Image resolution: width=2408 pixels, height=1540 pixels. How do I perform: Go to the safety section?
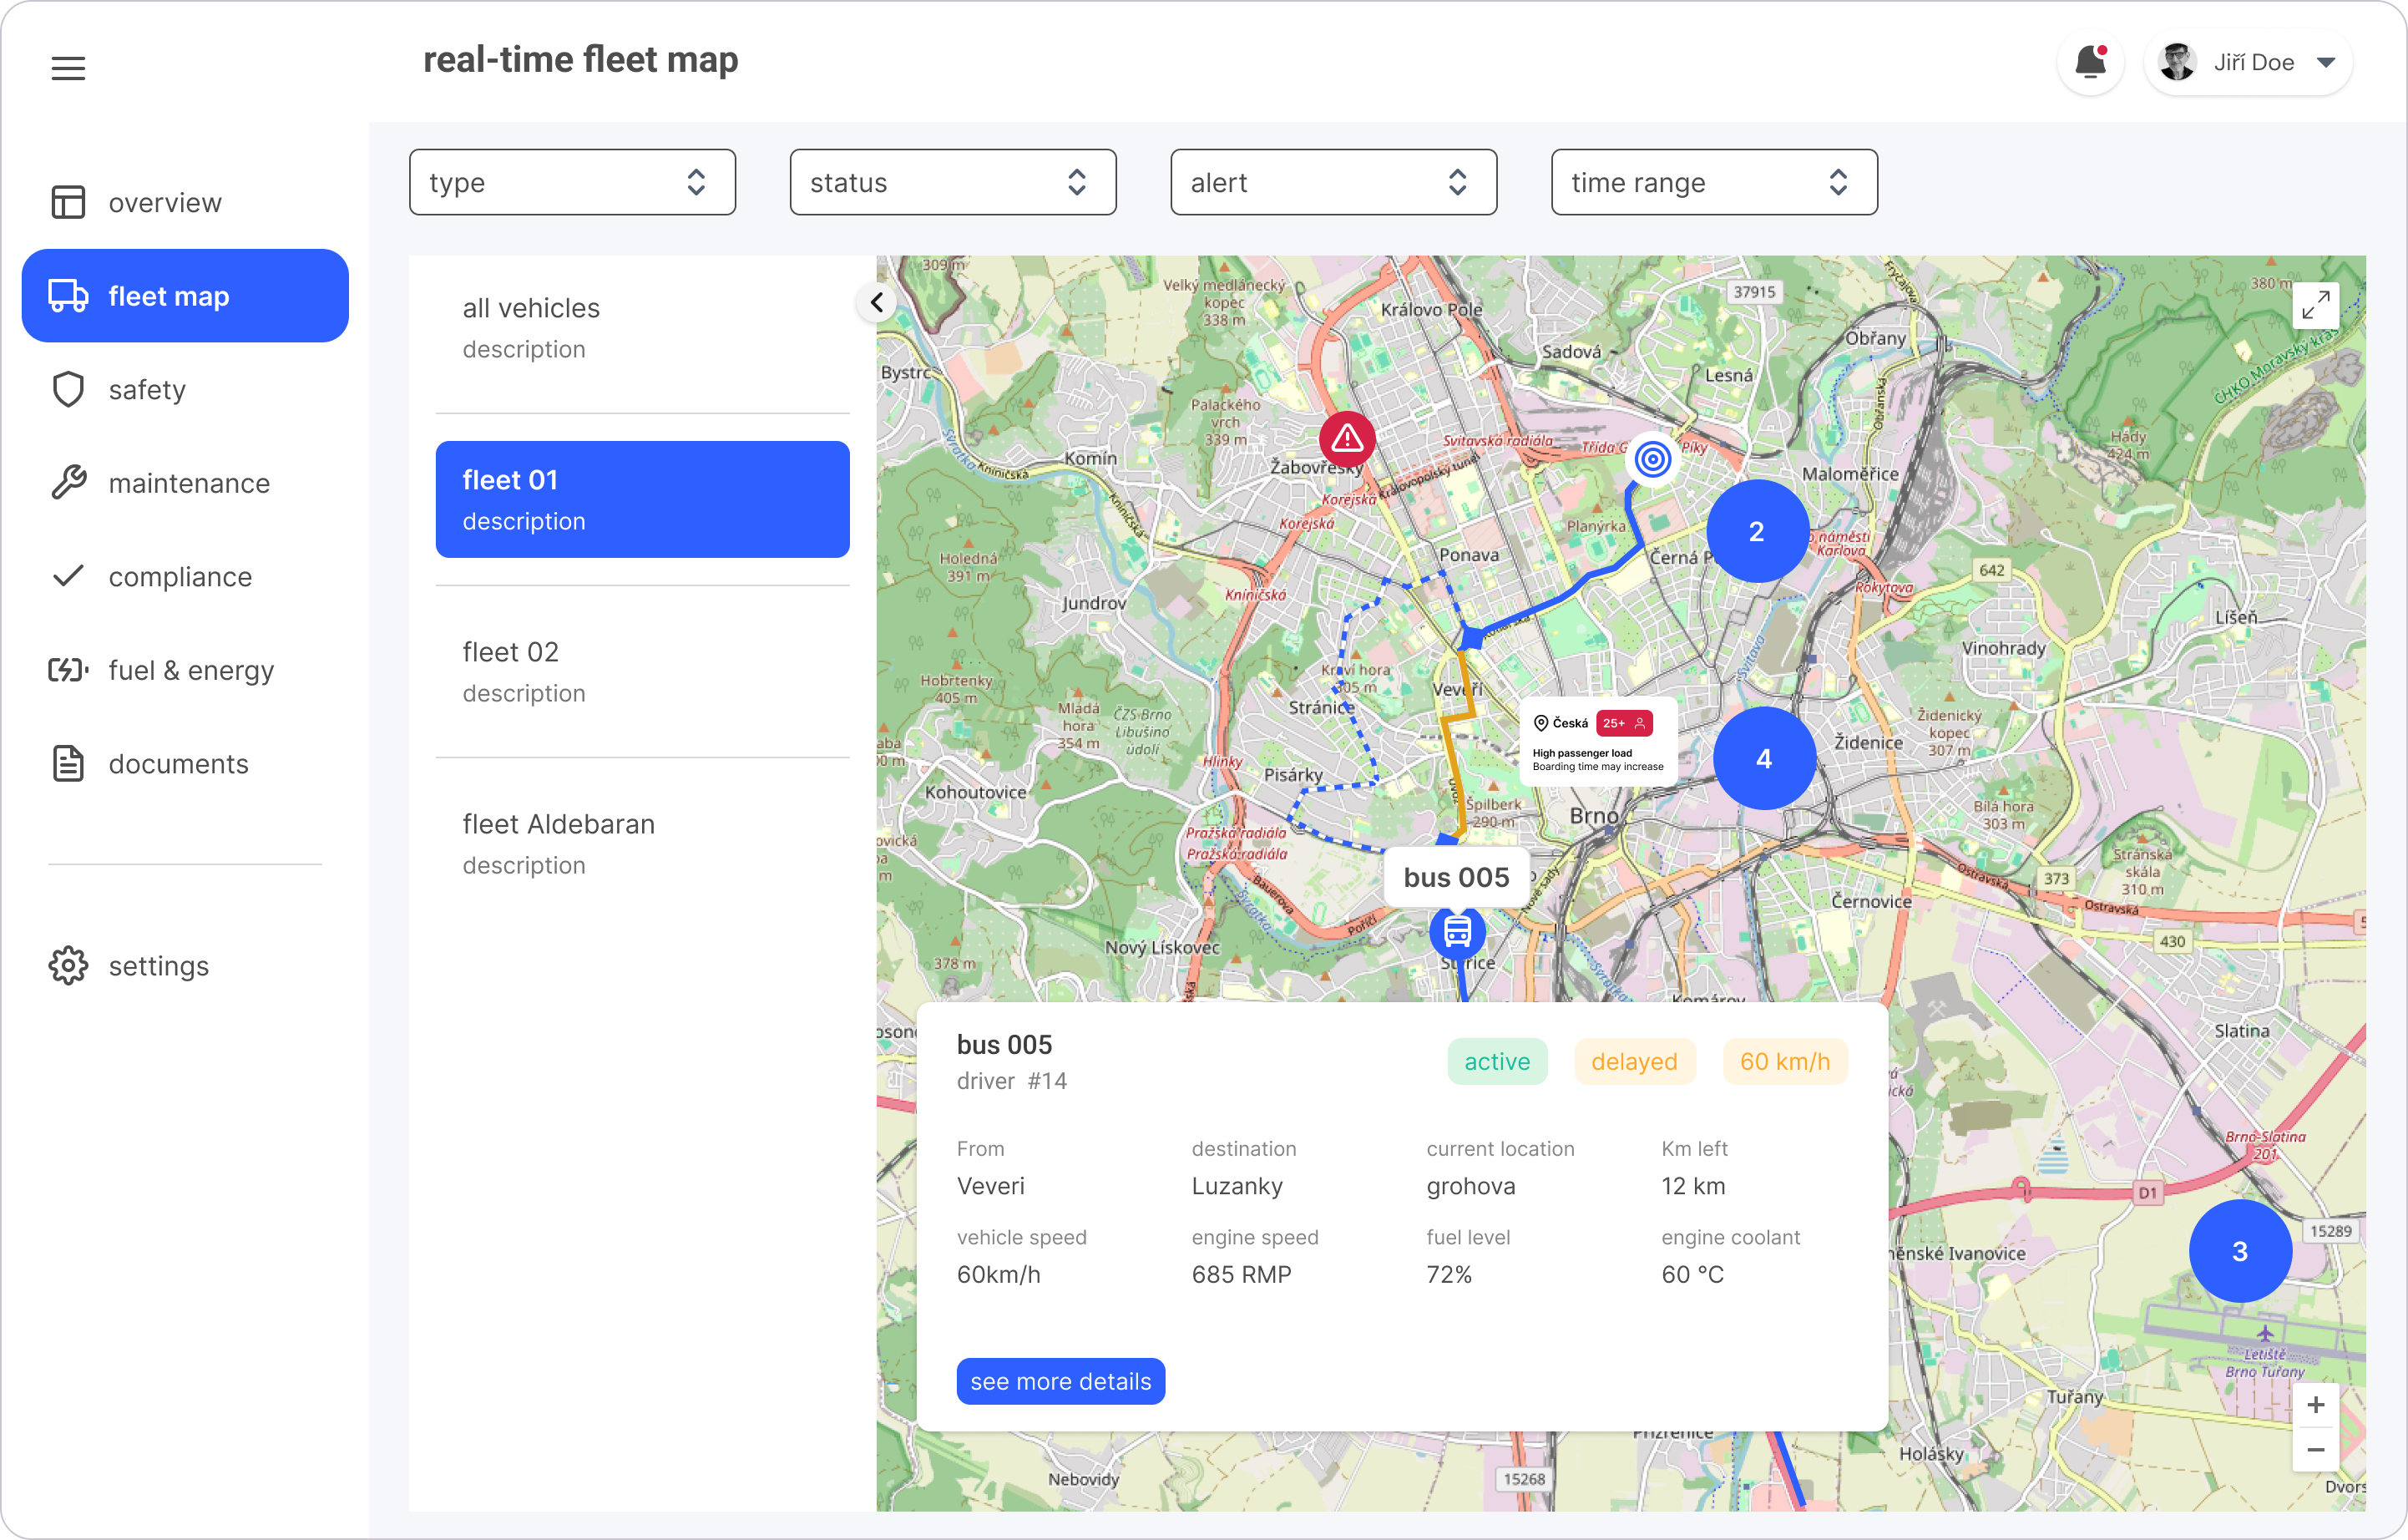point(147,390)
